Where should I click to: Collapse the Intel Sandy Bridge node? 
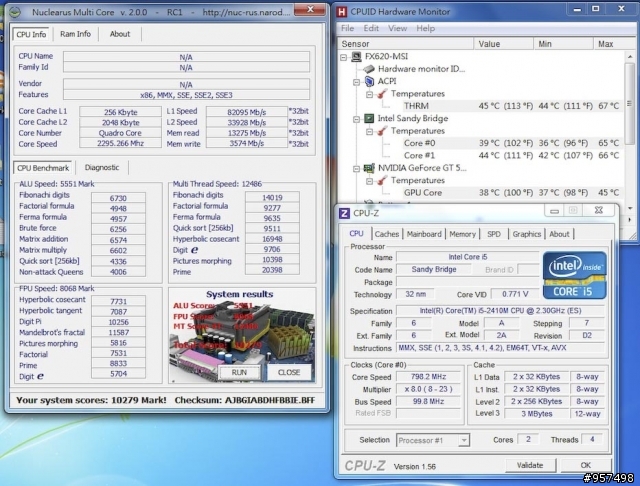[x=356, y=119]
